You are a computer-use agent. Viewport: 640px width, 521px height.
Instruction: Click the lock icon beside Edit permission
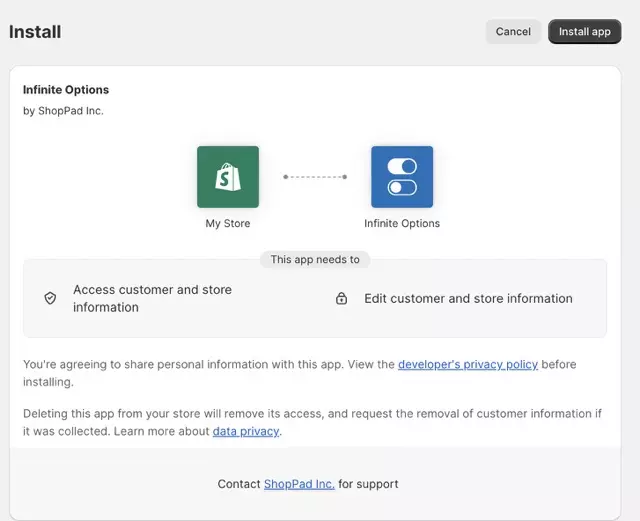tap(341, 298)
